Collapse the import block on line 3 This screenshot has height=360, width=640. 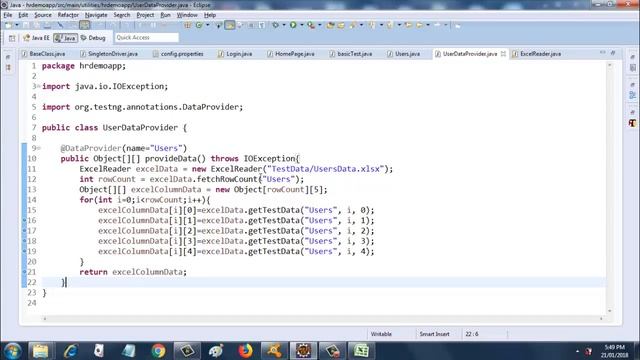click(39, 86)
